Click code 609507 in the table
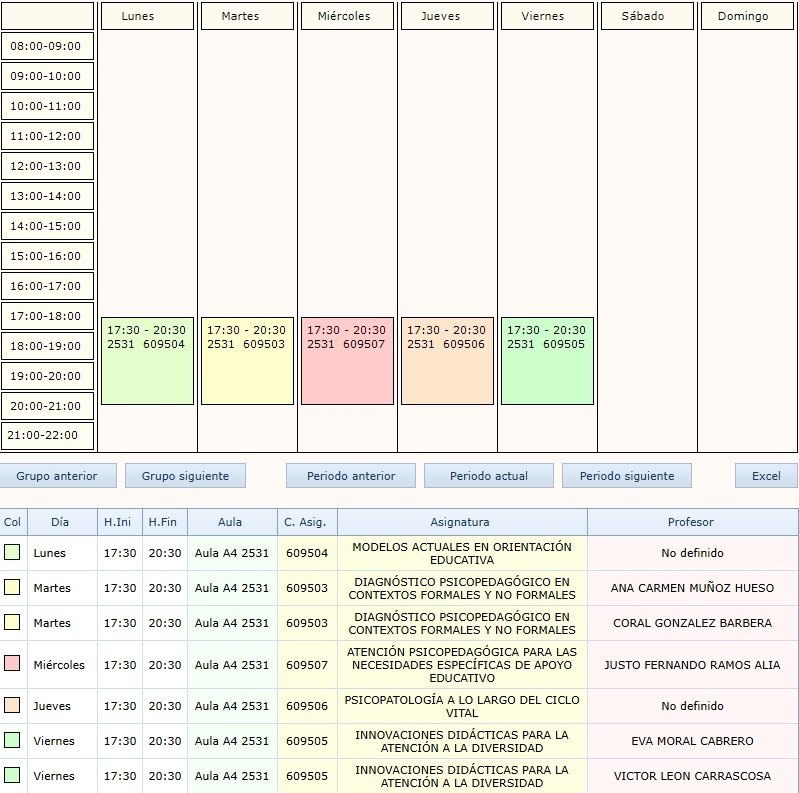799x793 pixels. (x=307, y=665)
